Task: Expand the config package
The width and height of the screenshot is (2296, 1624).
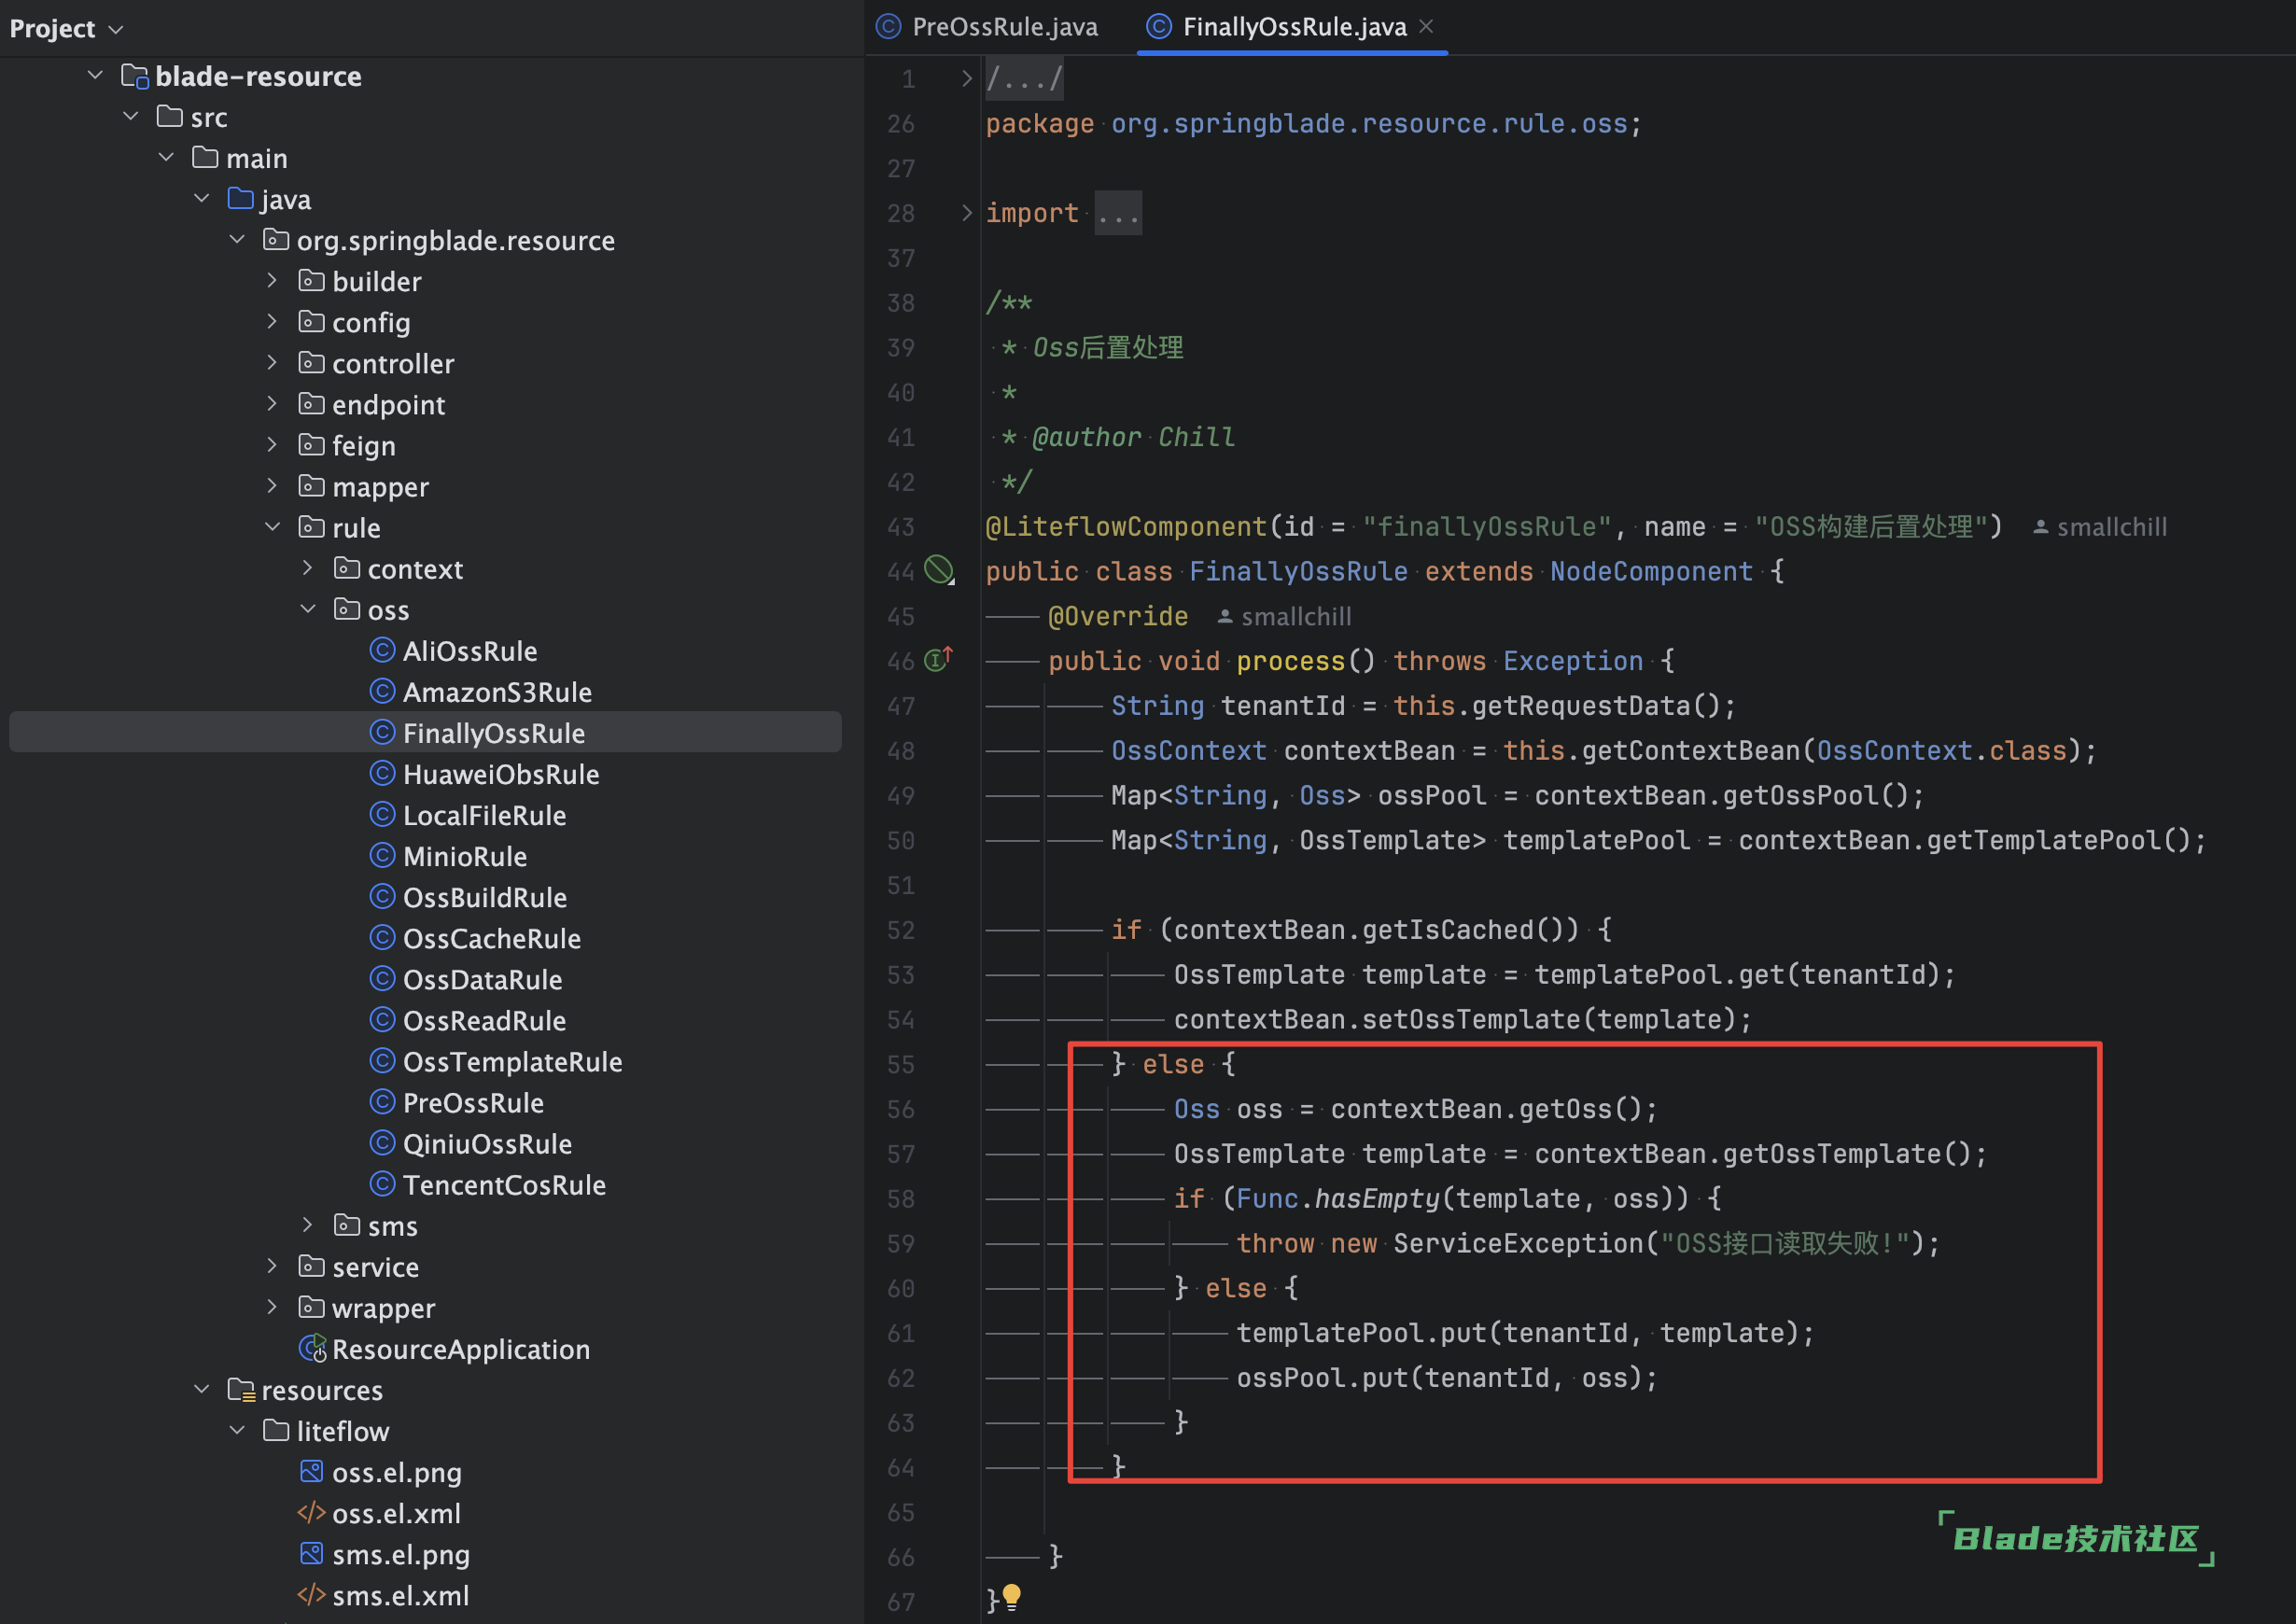Action: point(272,321)
